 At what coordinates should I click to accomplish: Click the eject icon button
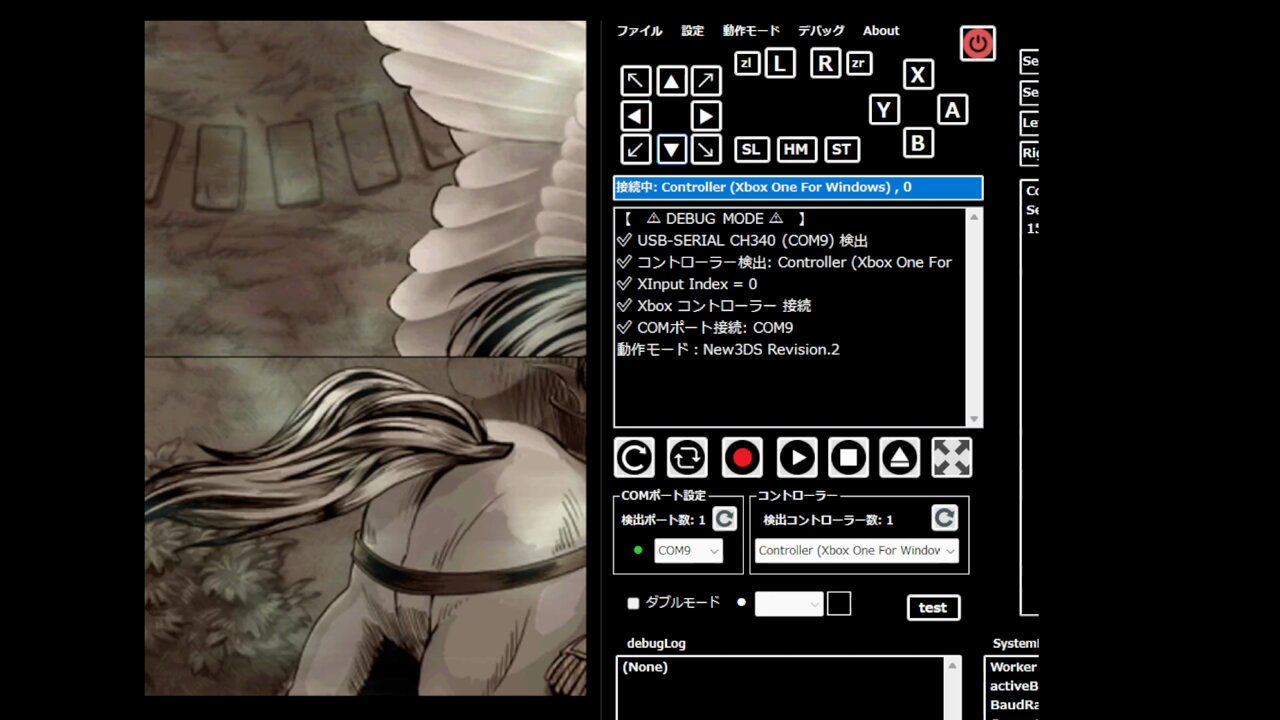pos(900,458)
